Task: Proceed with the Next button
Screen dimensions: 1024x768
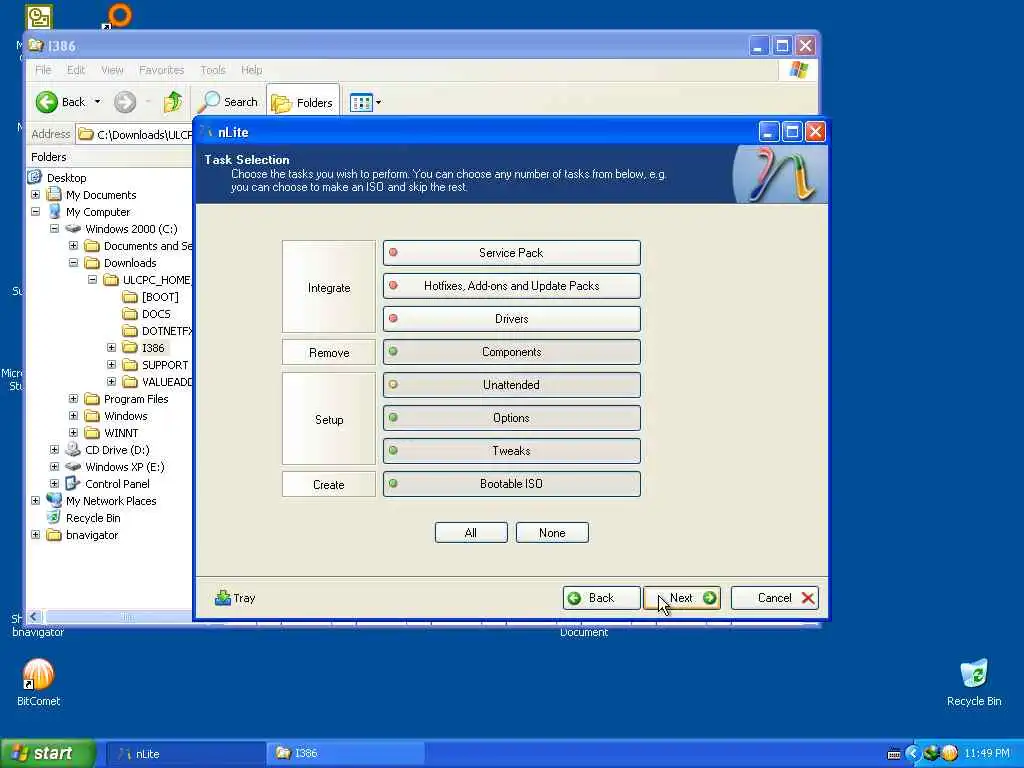Action: coord(682,598)
